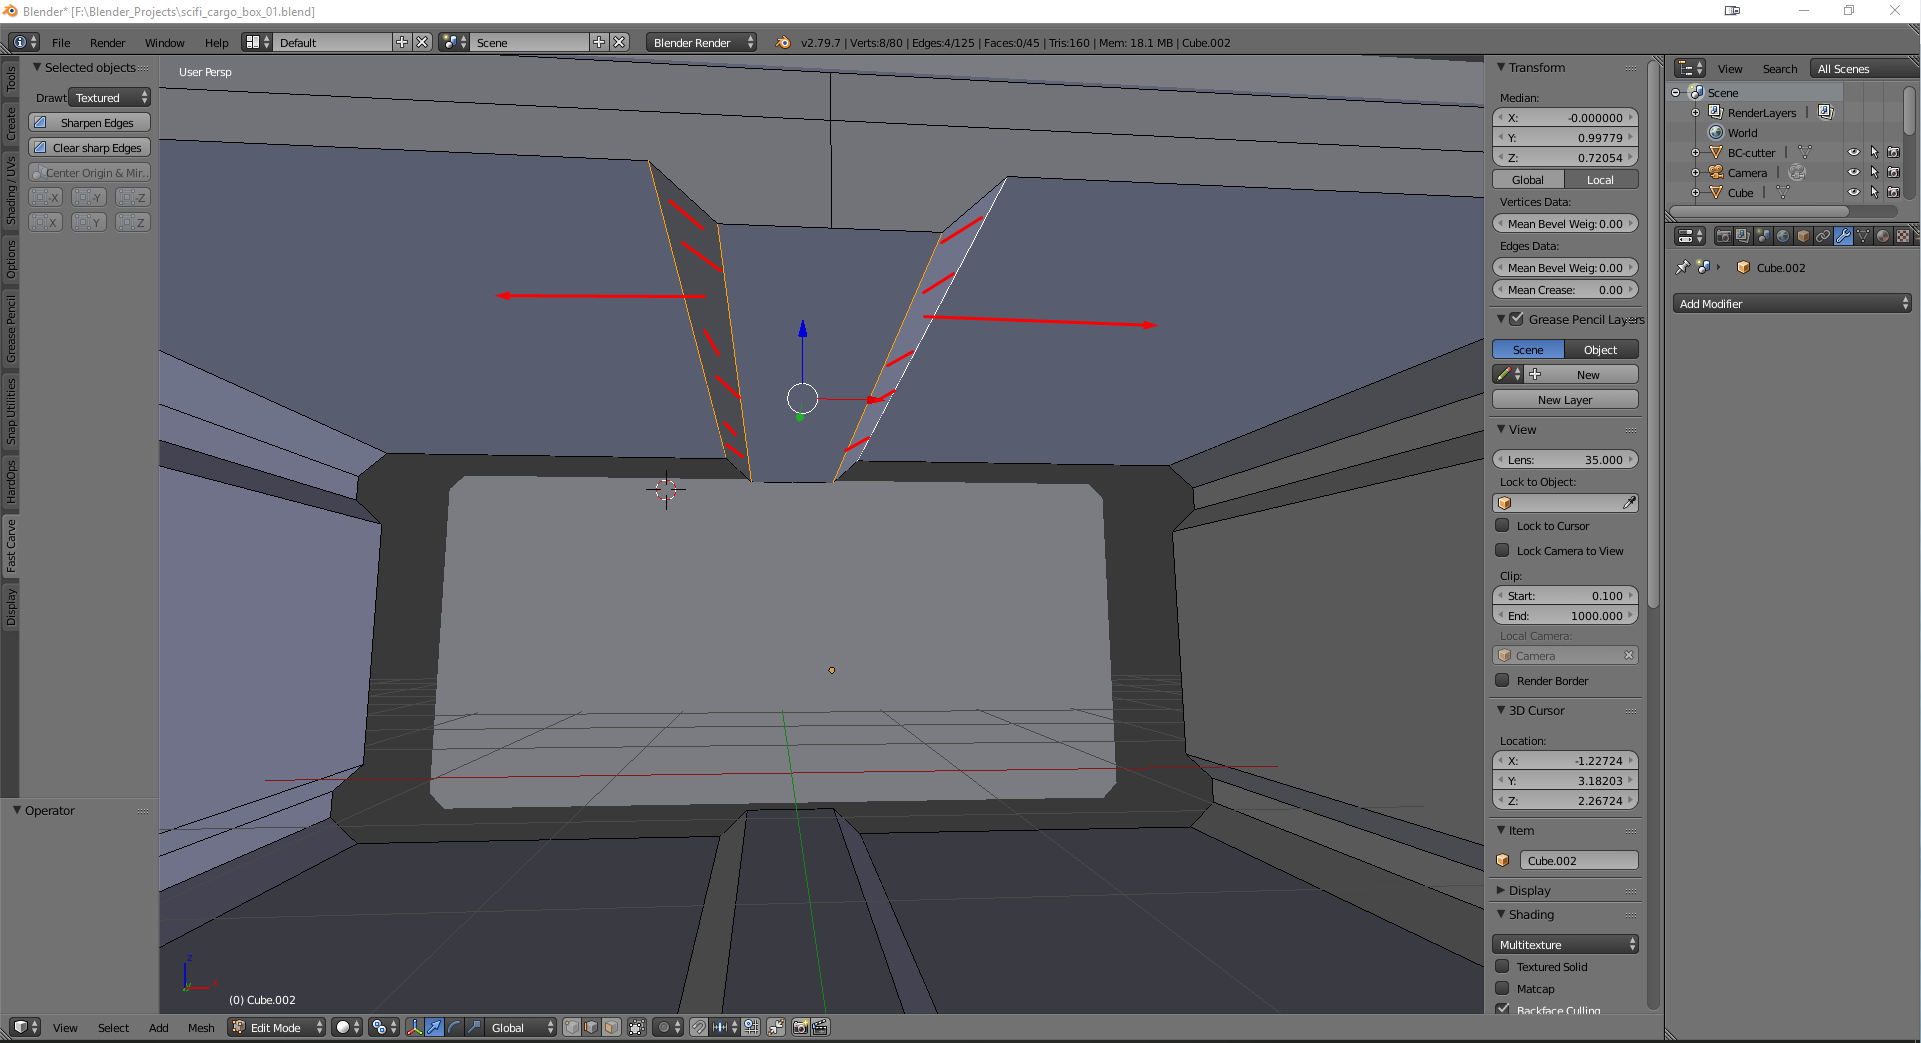Expand BC-cutter in the outliner tree
Image resolution: width=1921 pixels, height=1043 pixels.
[x=1696, y=152]
